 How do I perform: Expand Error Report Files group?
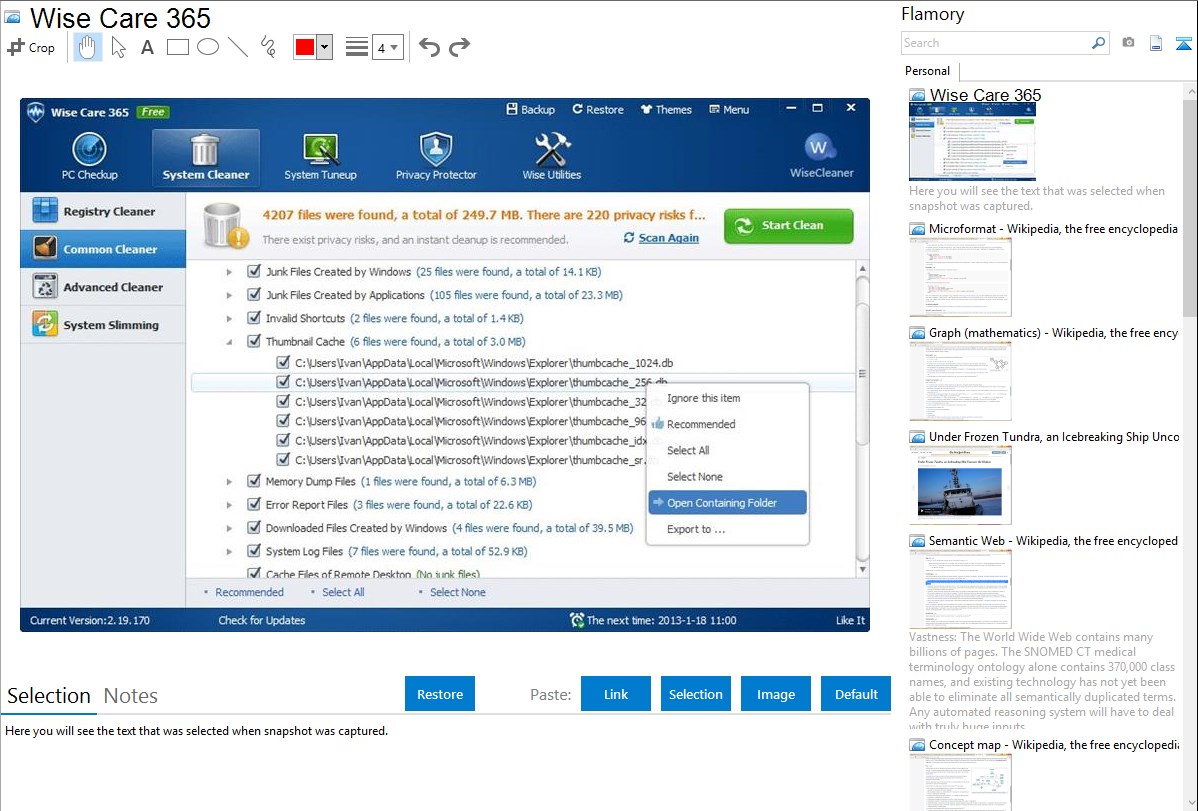[x=228, y=504]
